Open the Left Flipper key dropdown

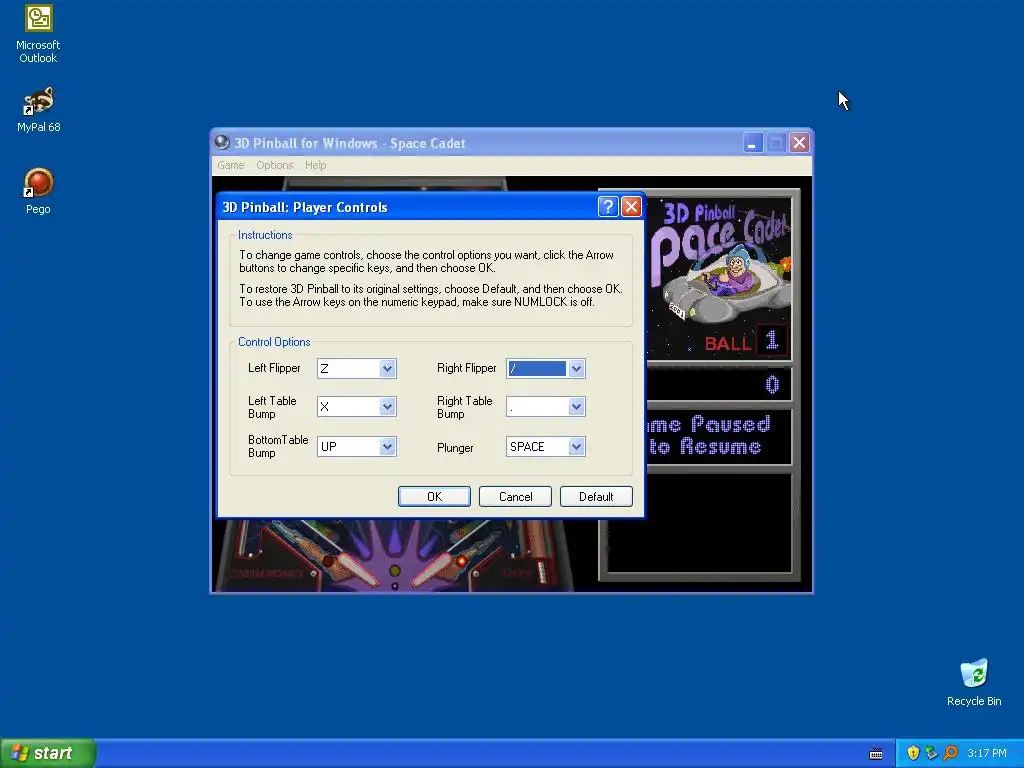point(387,368)
